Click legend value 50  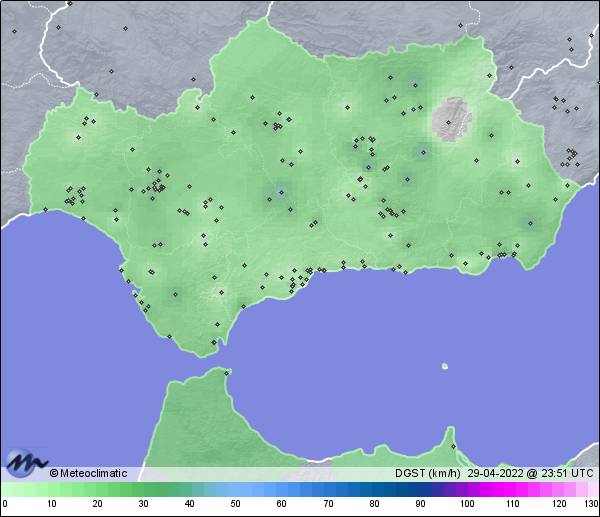235,503
